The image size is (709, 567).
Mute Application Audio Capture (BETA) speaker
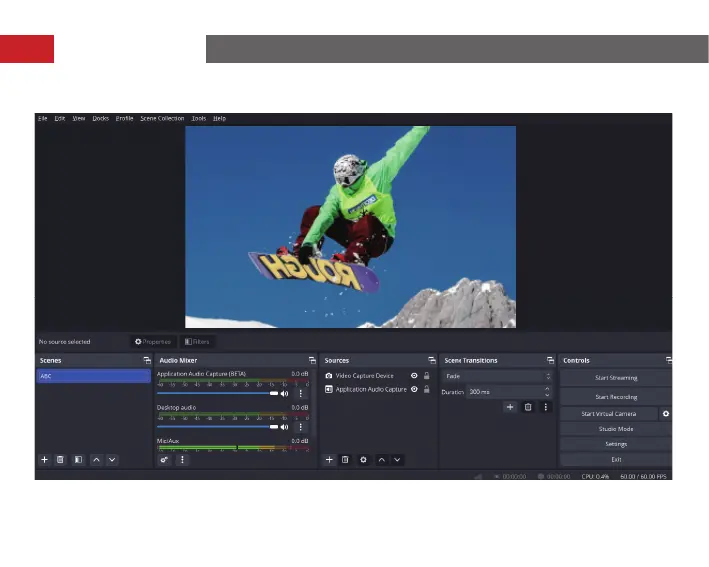click(284, 394)
